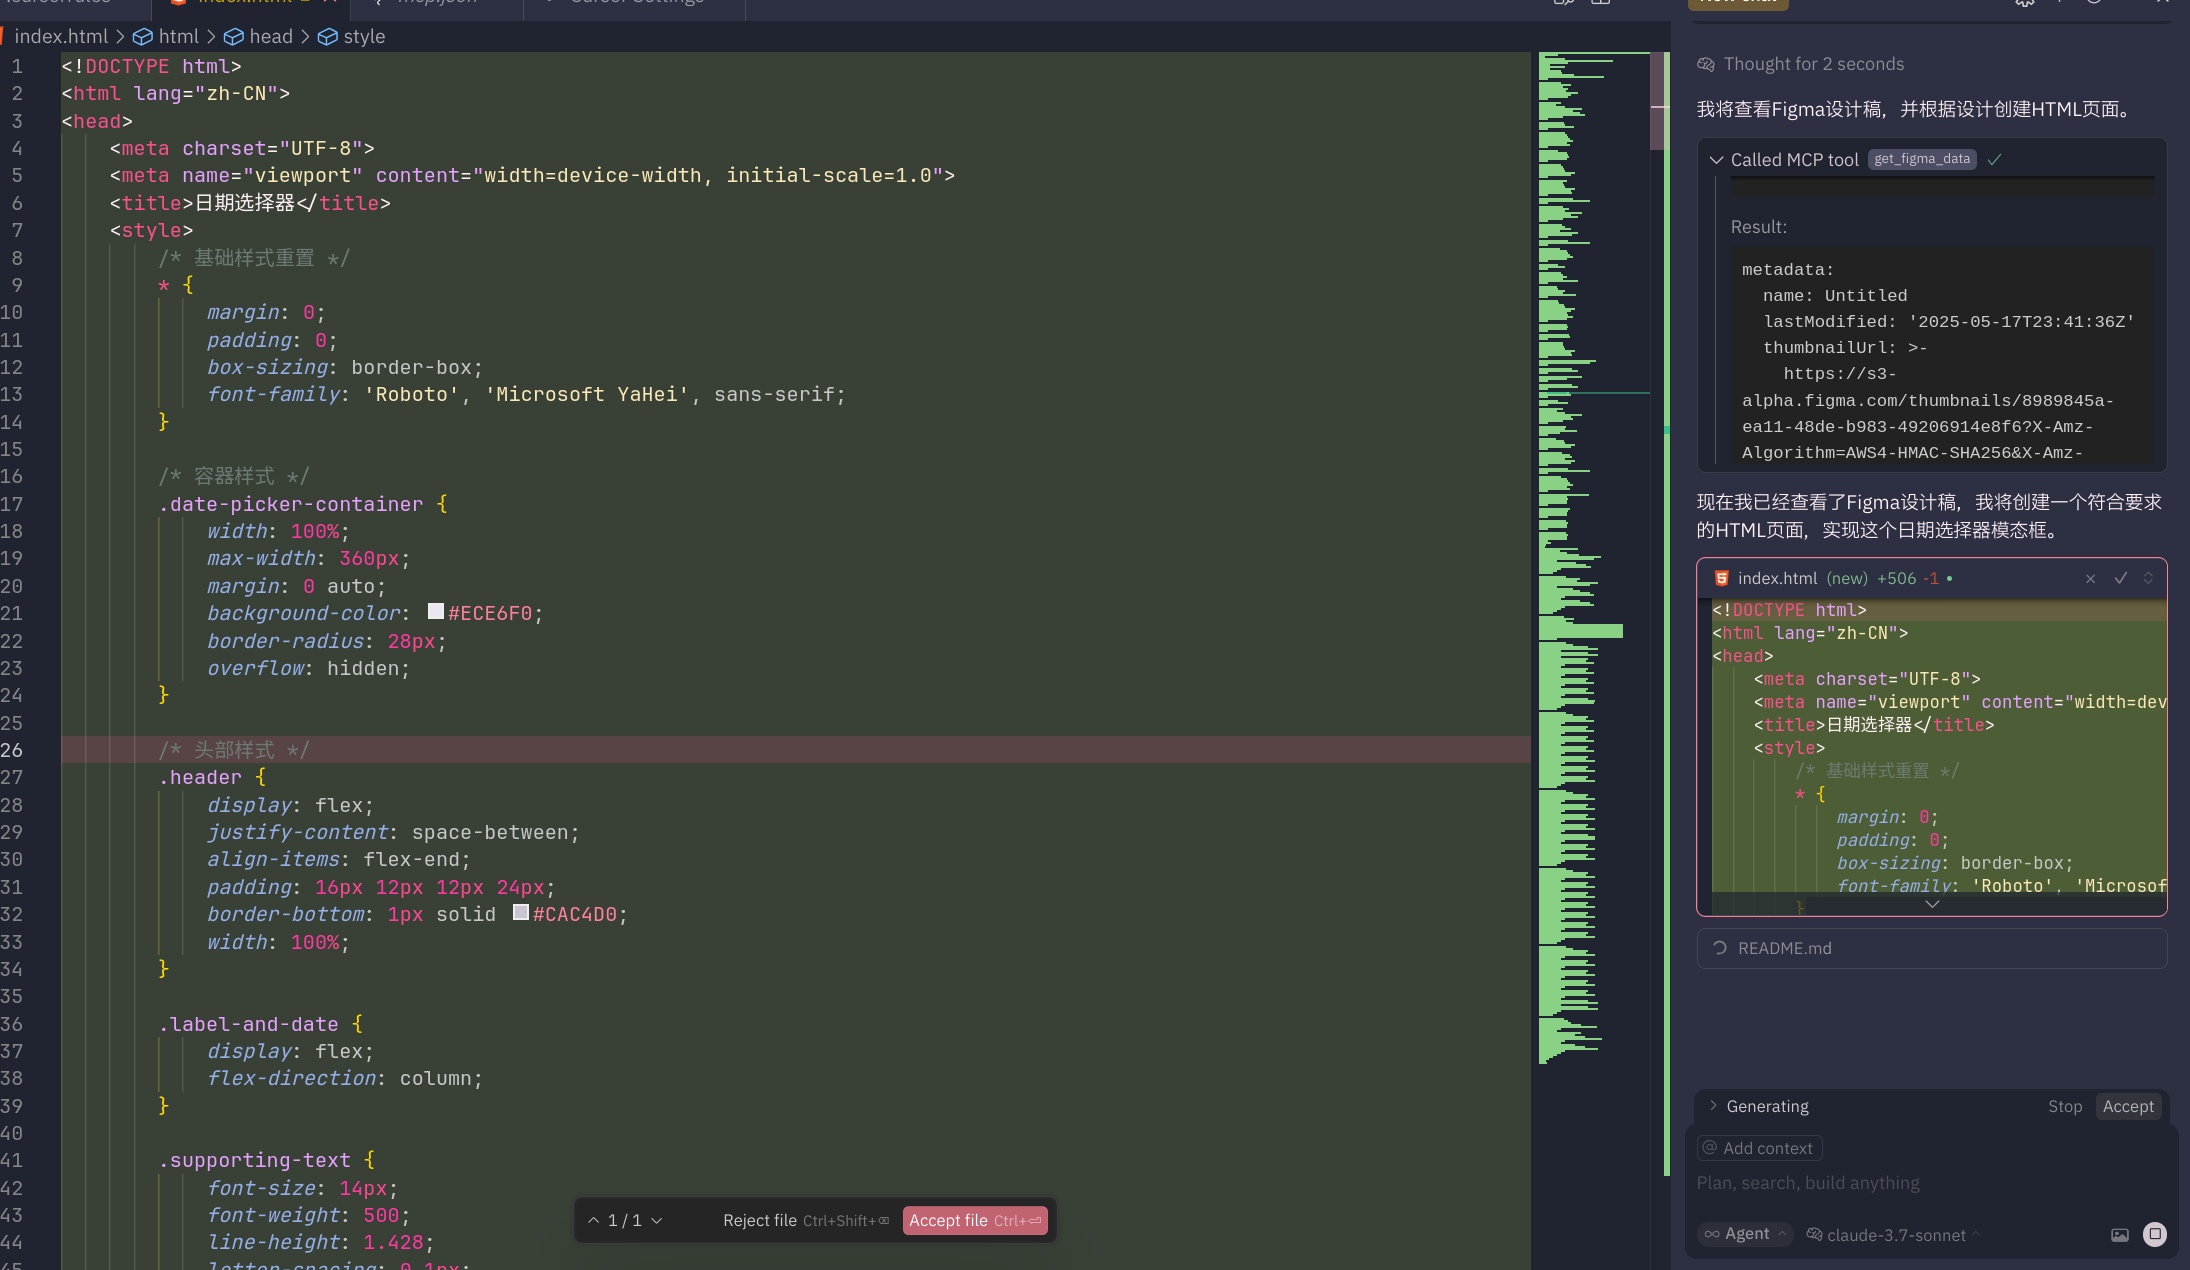Select the style breadcrumb item
The image size is (2190, 1270).
click(x=363, y=36)
